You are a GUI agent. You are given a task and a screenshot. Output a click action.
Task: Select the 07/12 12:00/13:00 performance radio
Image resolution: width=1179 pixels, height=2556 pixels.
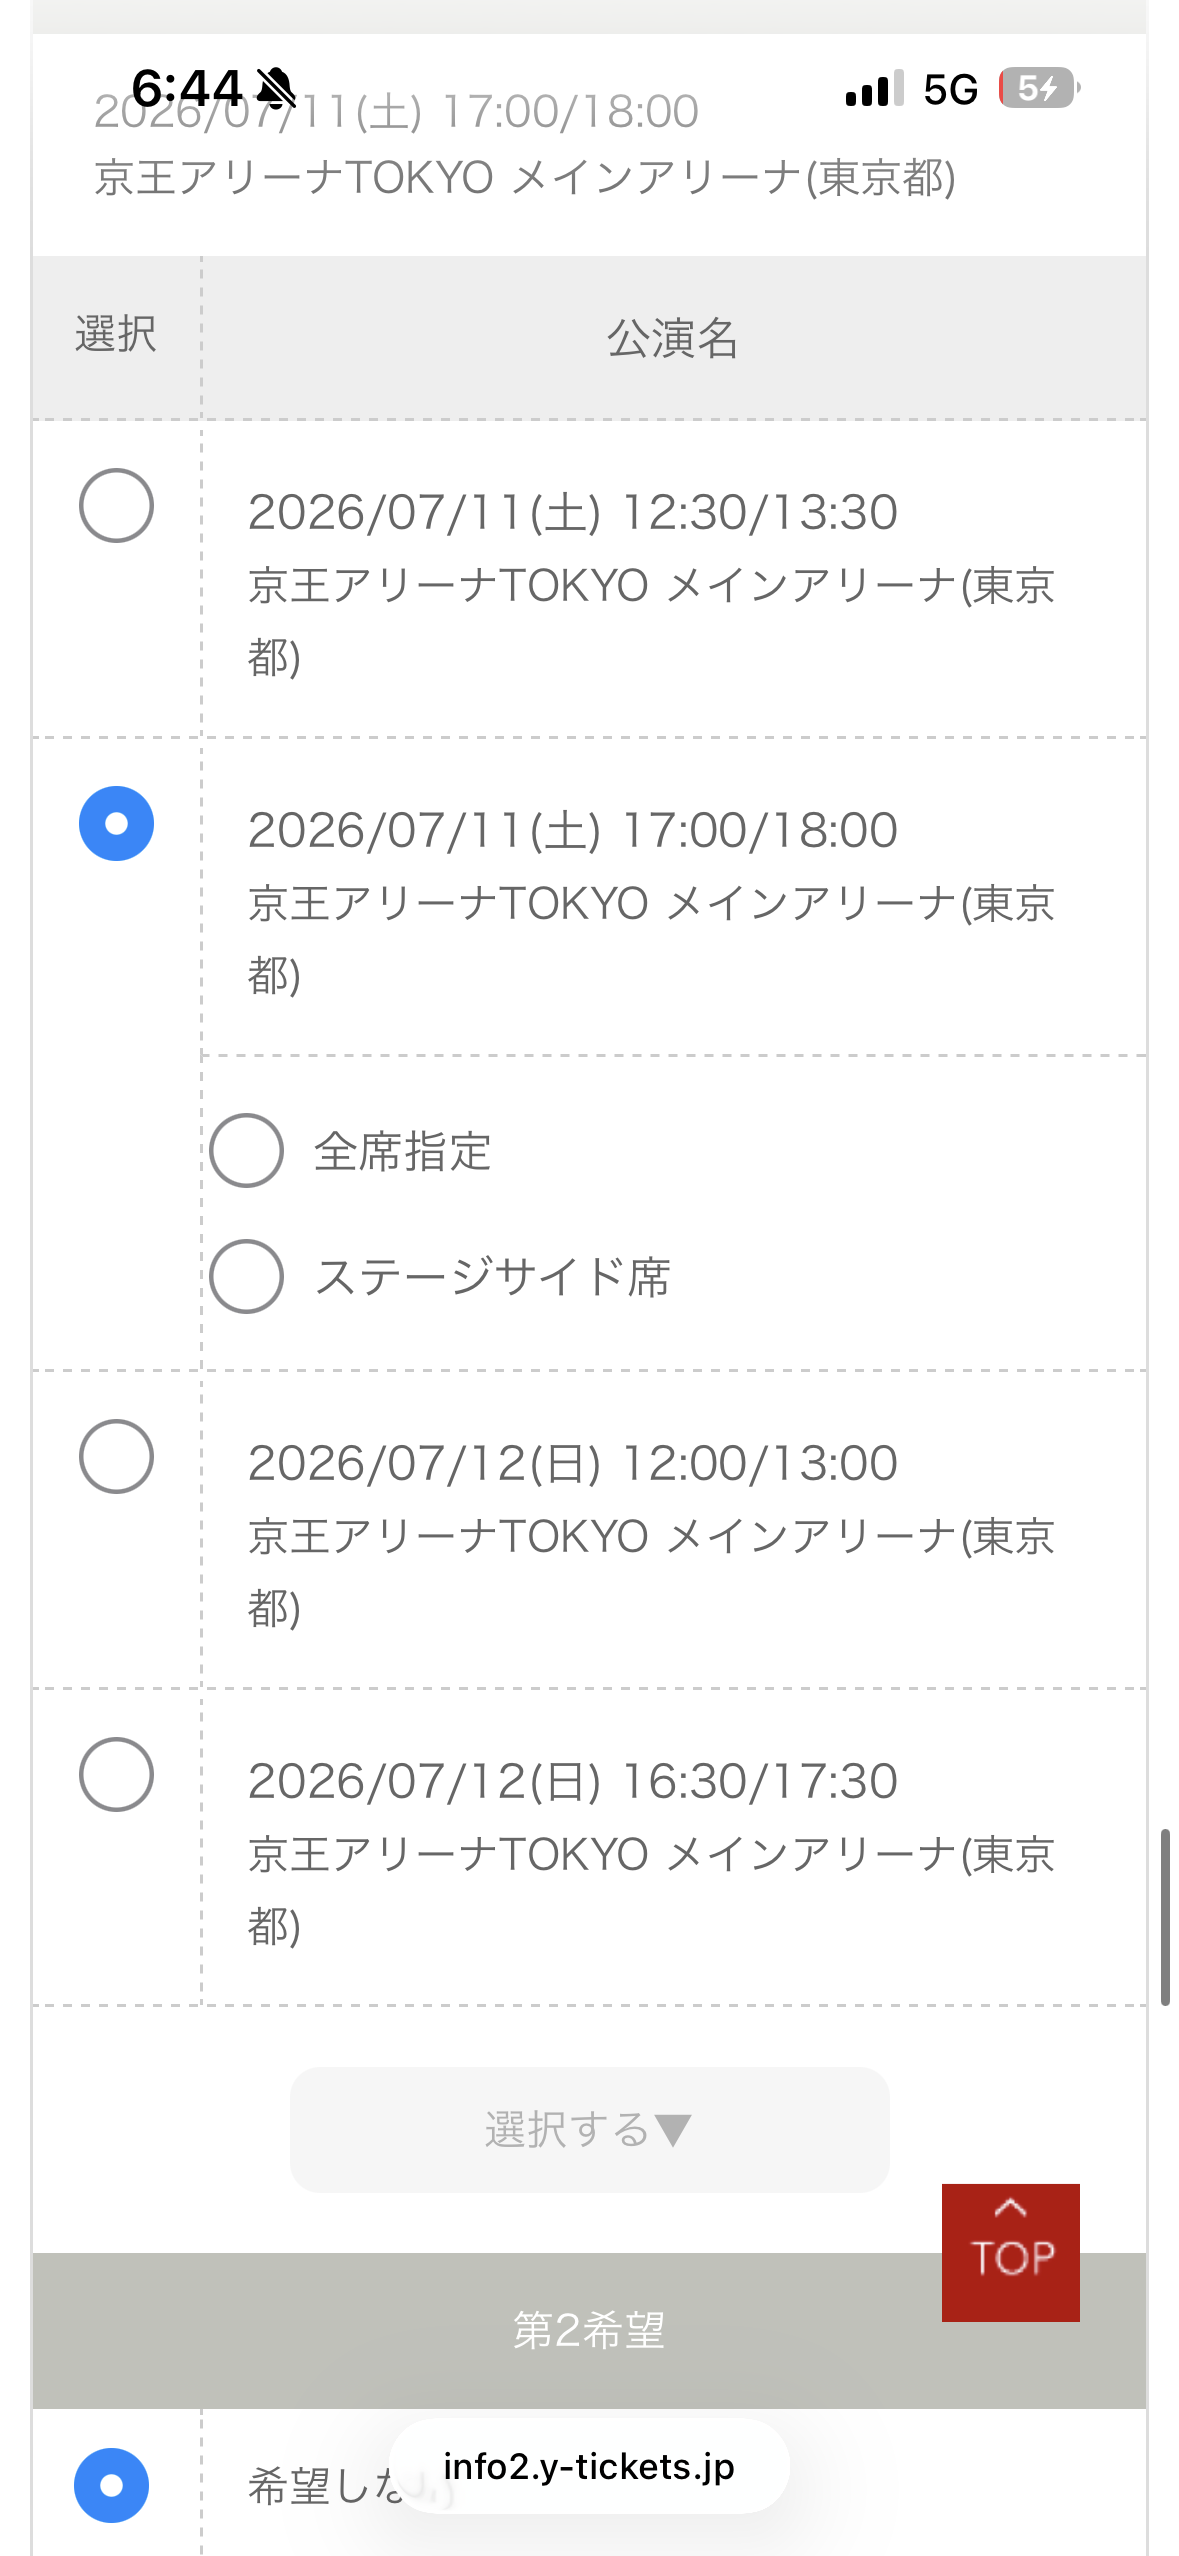[x=116, y=1457]
